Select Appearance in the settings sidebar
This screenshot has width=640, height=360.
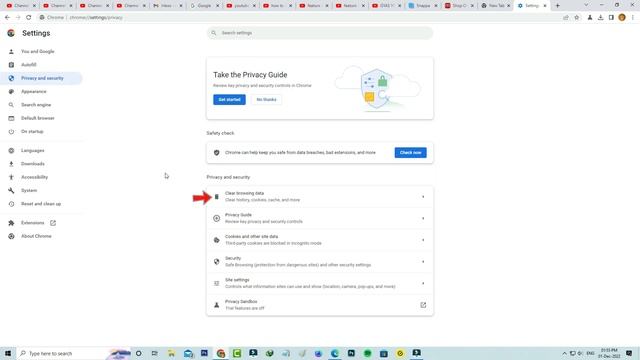pyautogui.click(x=33, y=91)
